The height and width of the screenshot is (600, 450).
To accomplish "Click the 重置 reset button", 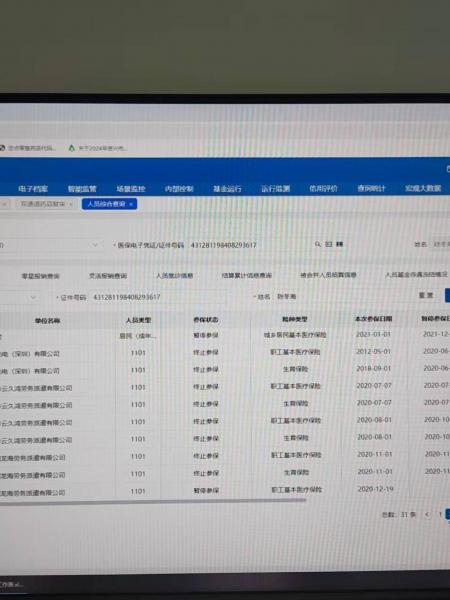I will (426, 295).
